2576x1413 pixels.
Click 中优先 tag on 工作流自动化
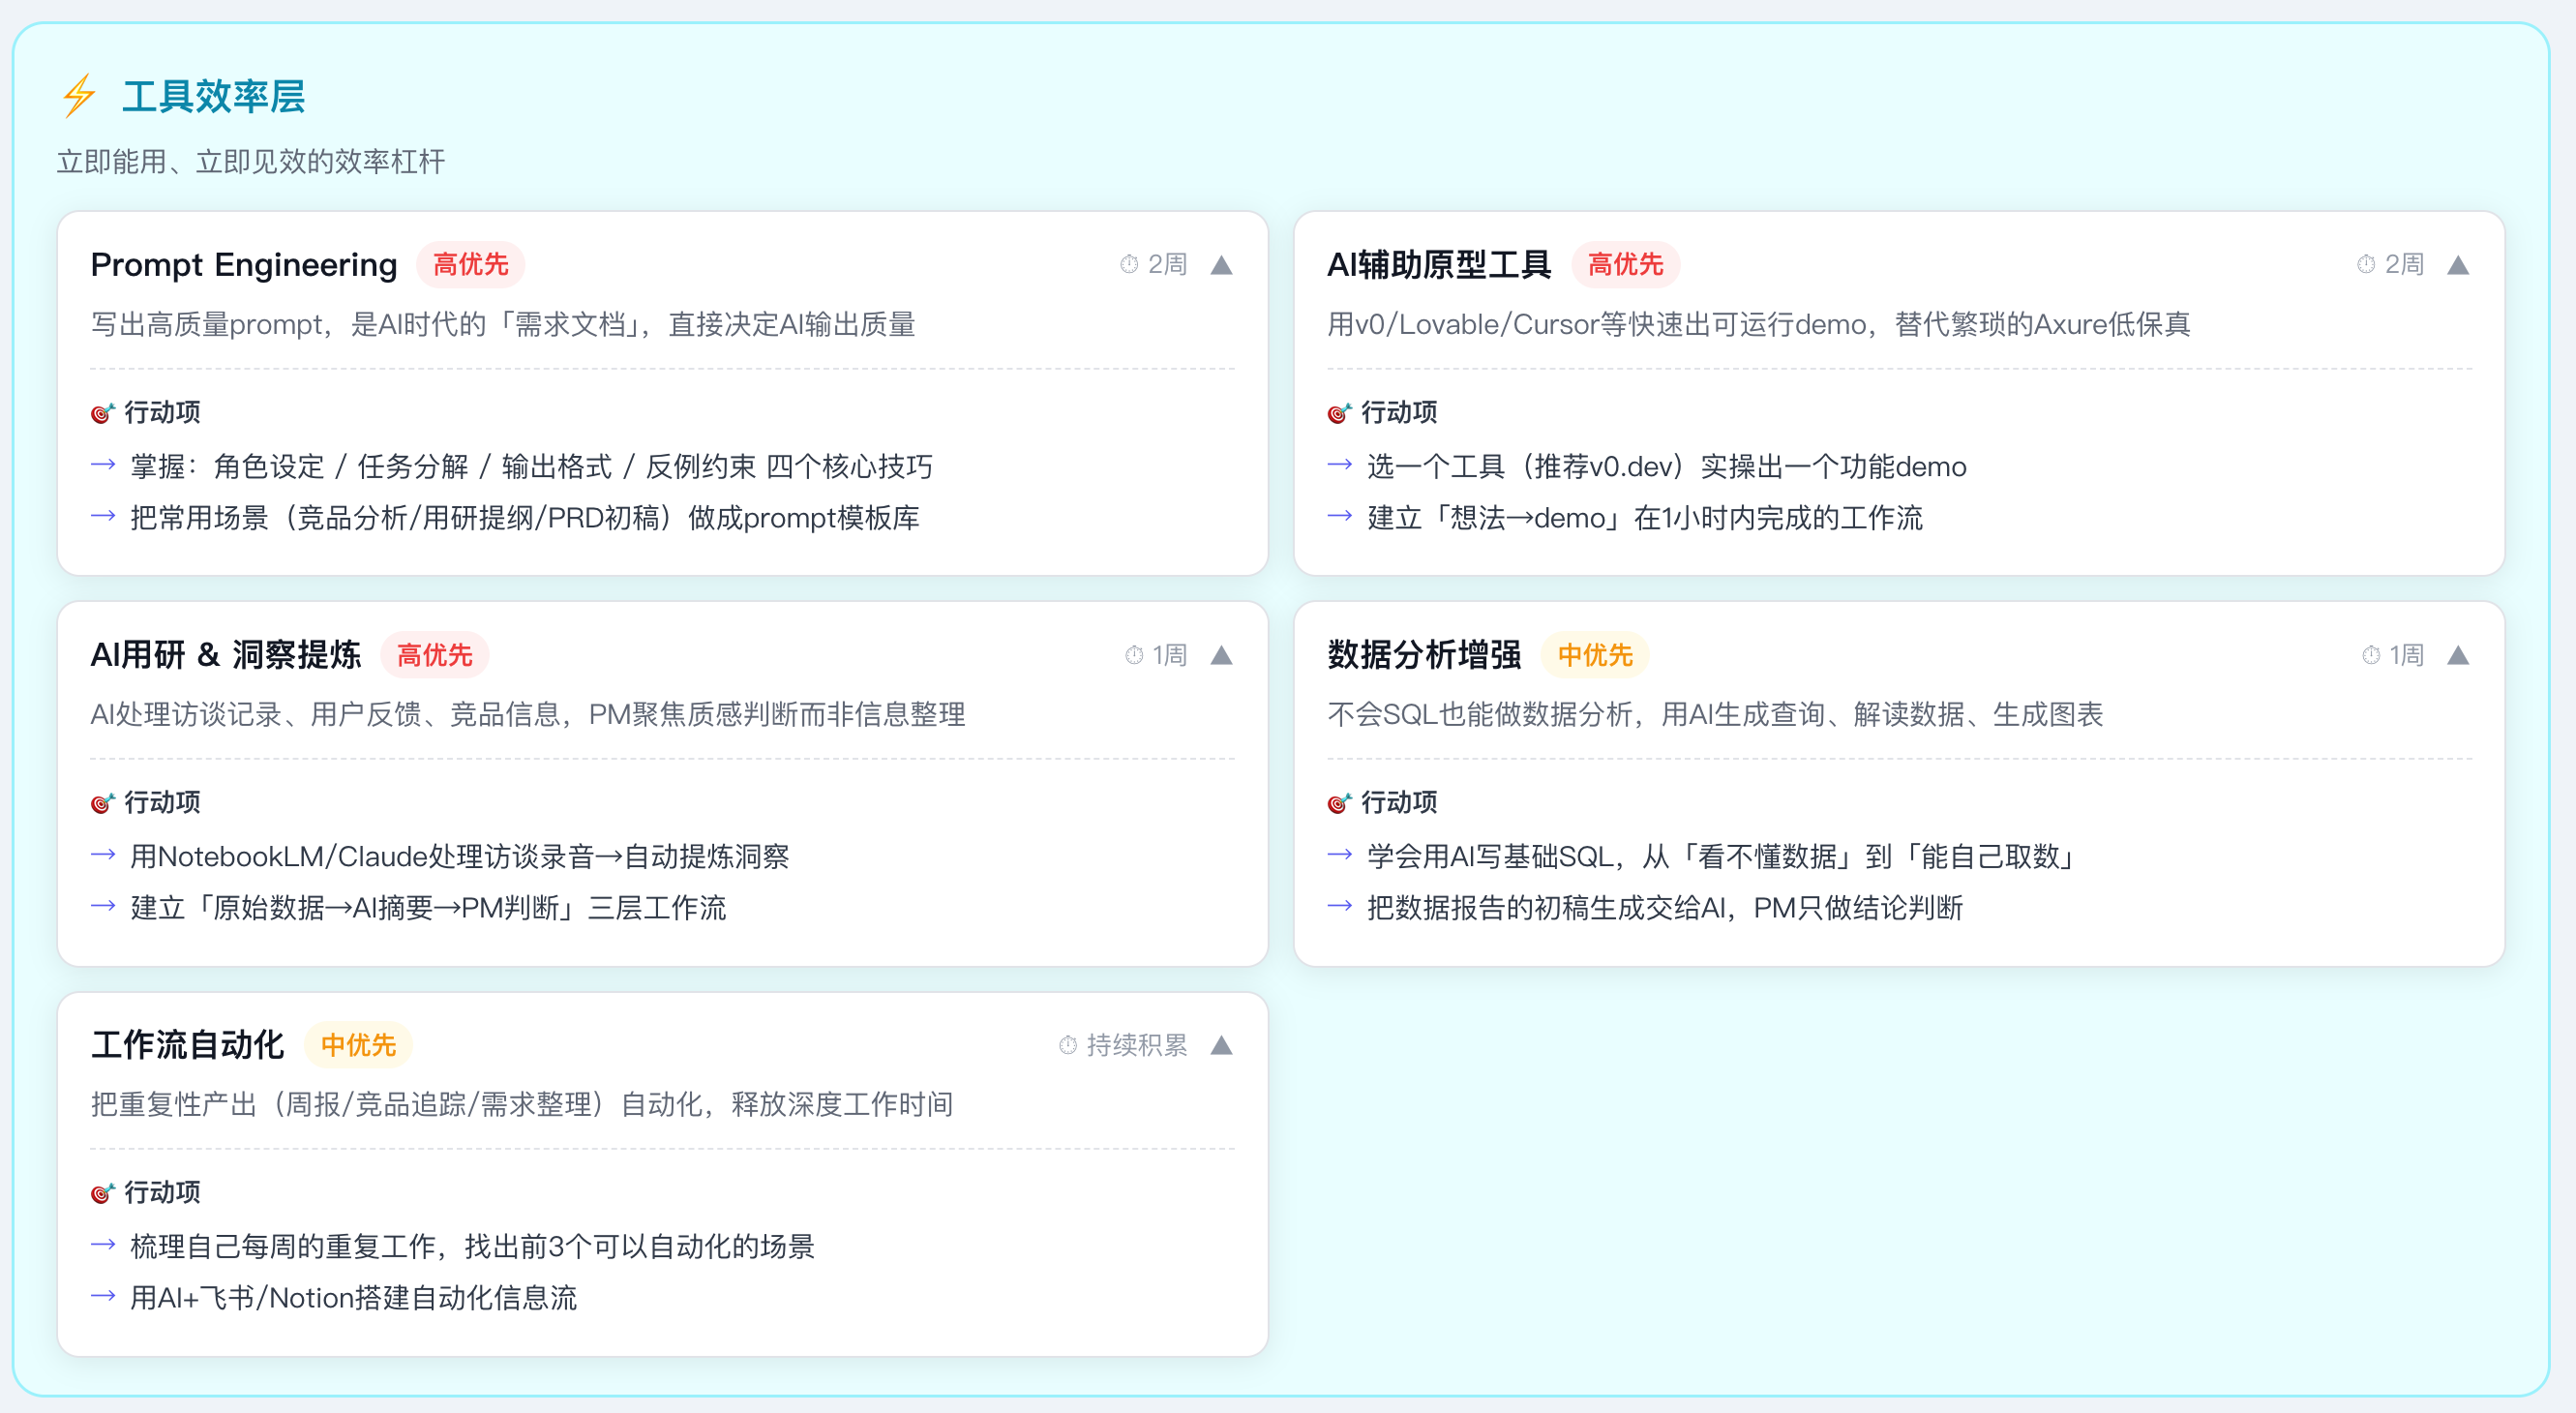tap(358, 1045)
